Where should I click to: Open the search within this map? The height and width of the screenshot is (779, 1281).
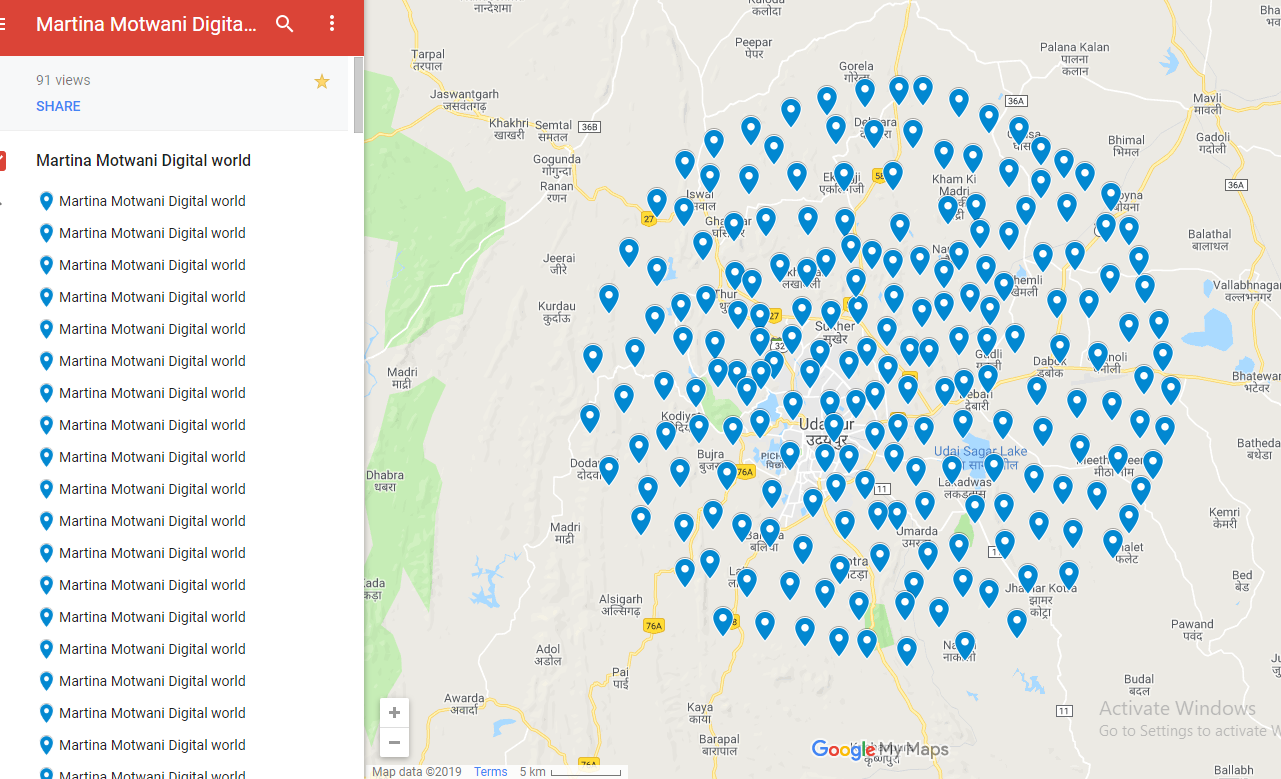pyautogui.click(x=284, y=24)
